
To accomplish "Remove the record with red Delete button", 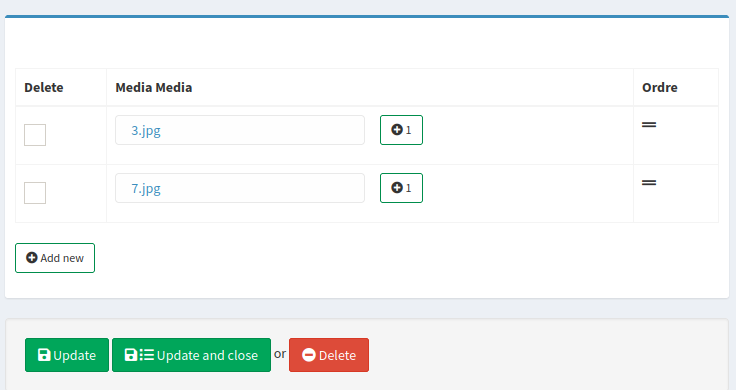I will point(329,355).
